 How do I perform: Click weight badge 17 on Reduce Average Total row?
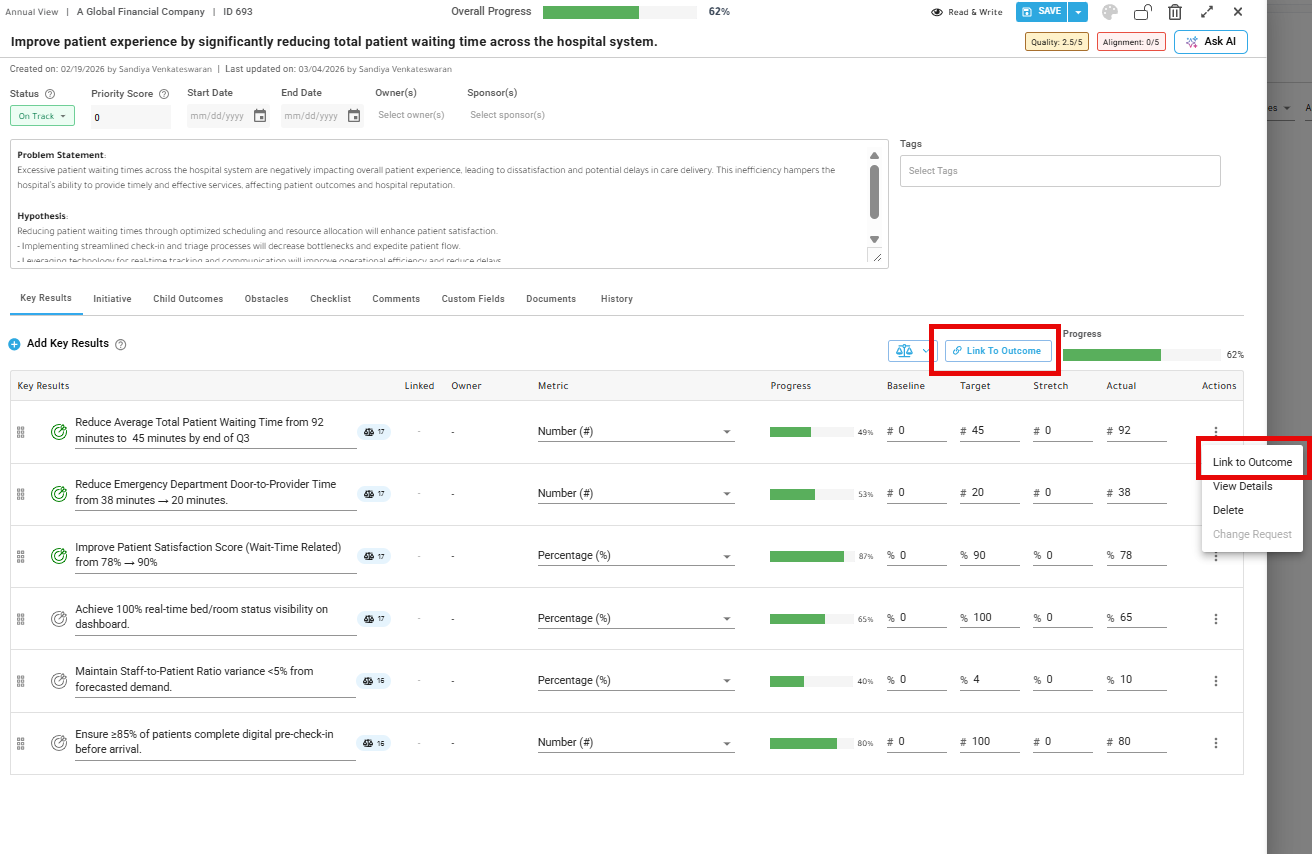click(374, 432)
